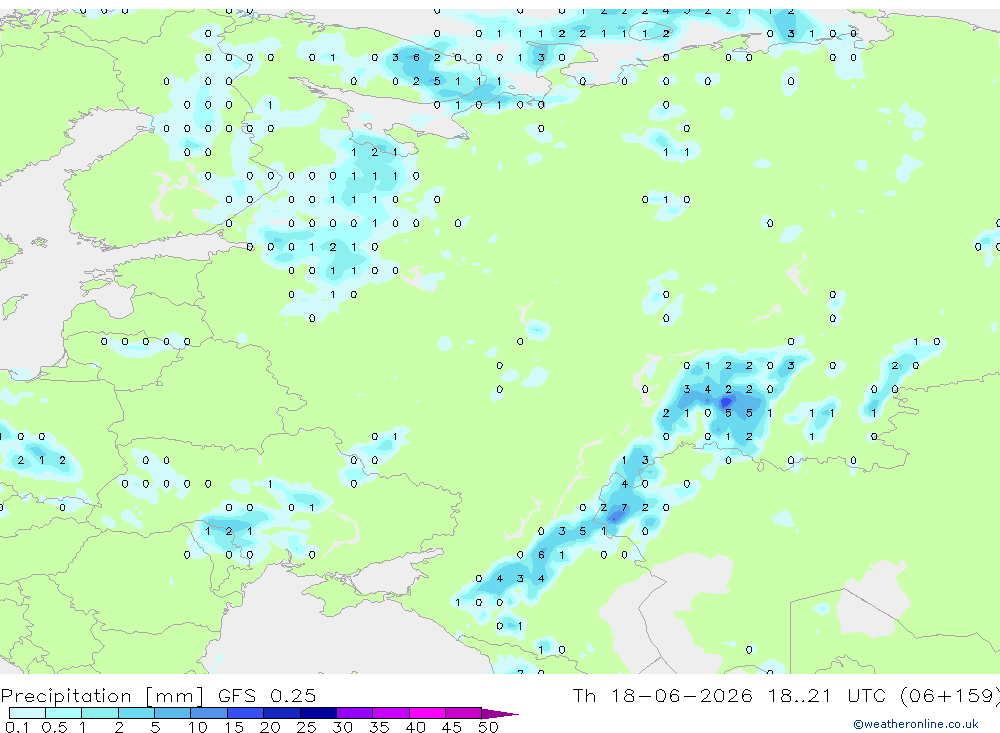
Task: Click the 5–10 mm legend swatch
Action: [x=173, y=713]
